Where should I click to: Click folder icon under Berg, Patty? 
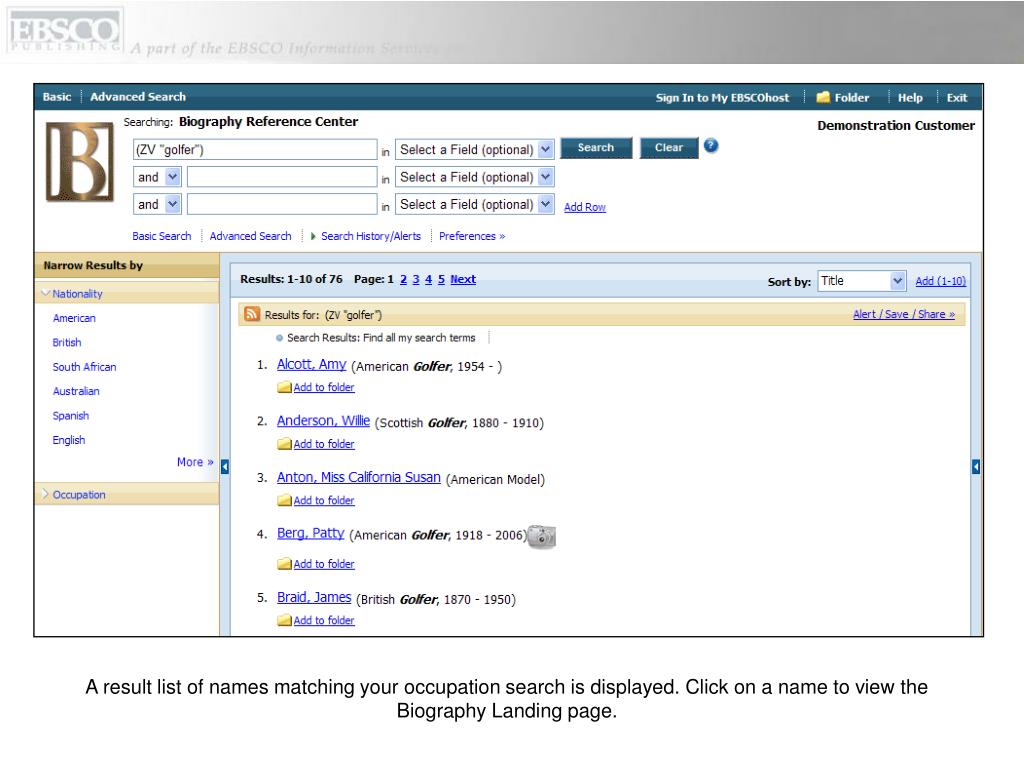(284, 564)
